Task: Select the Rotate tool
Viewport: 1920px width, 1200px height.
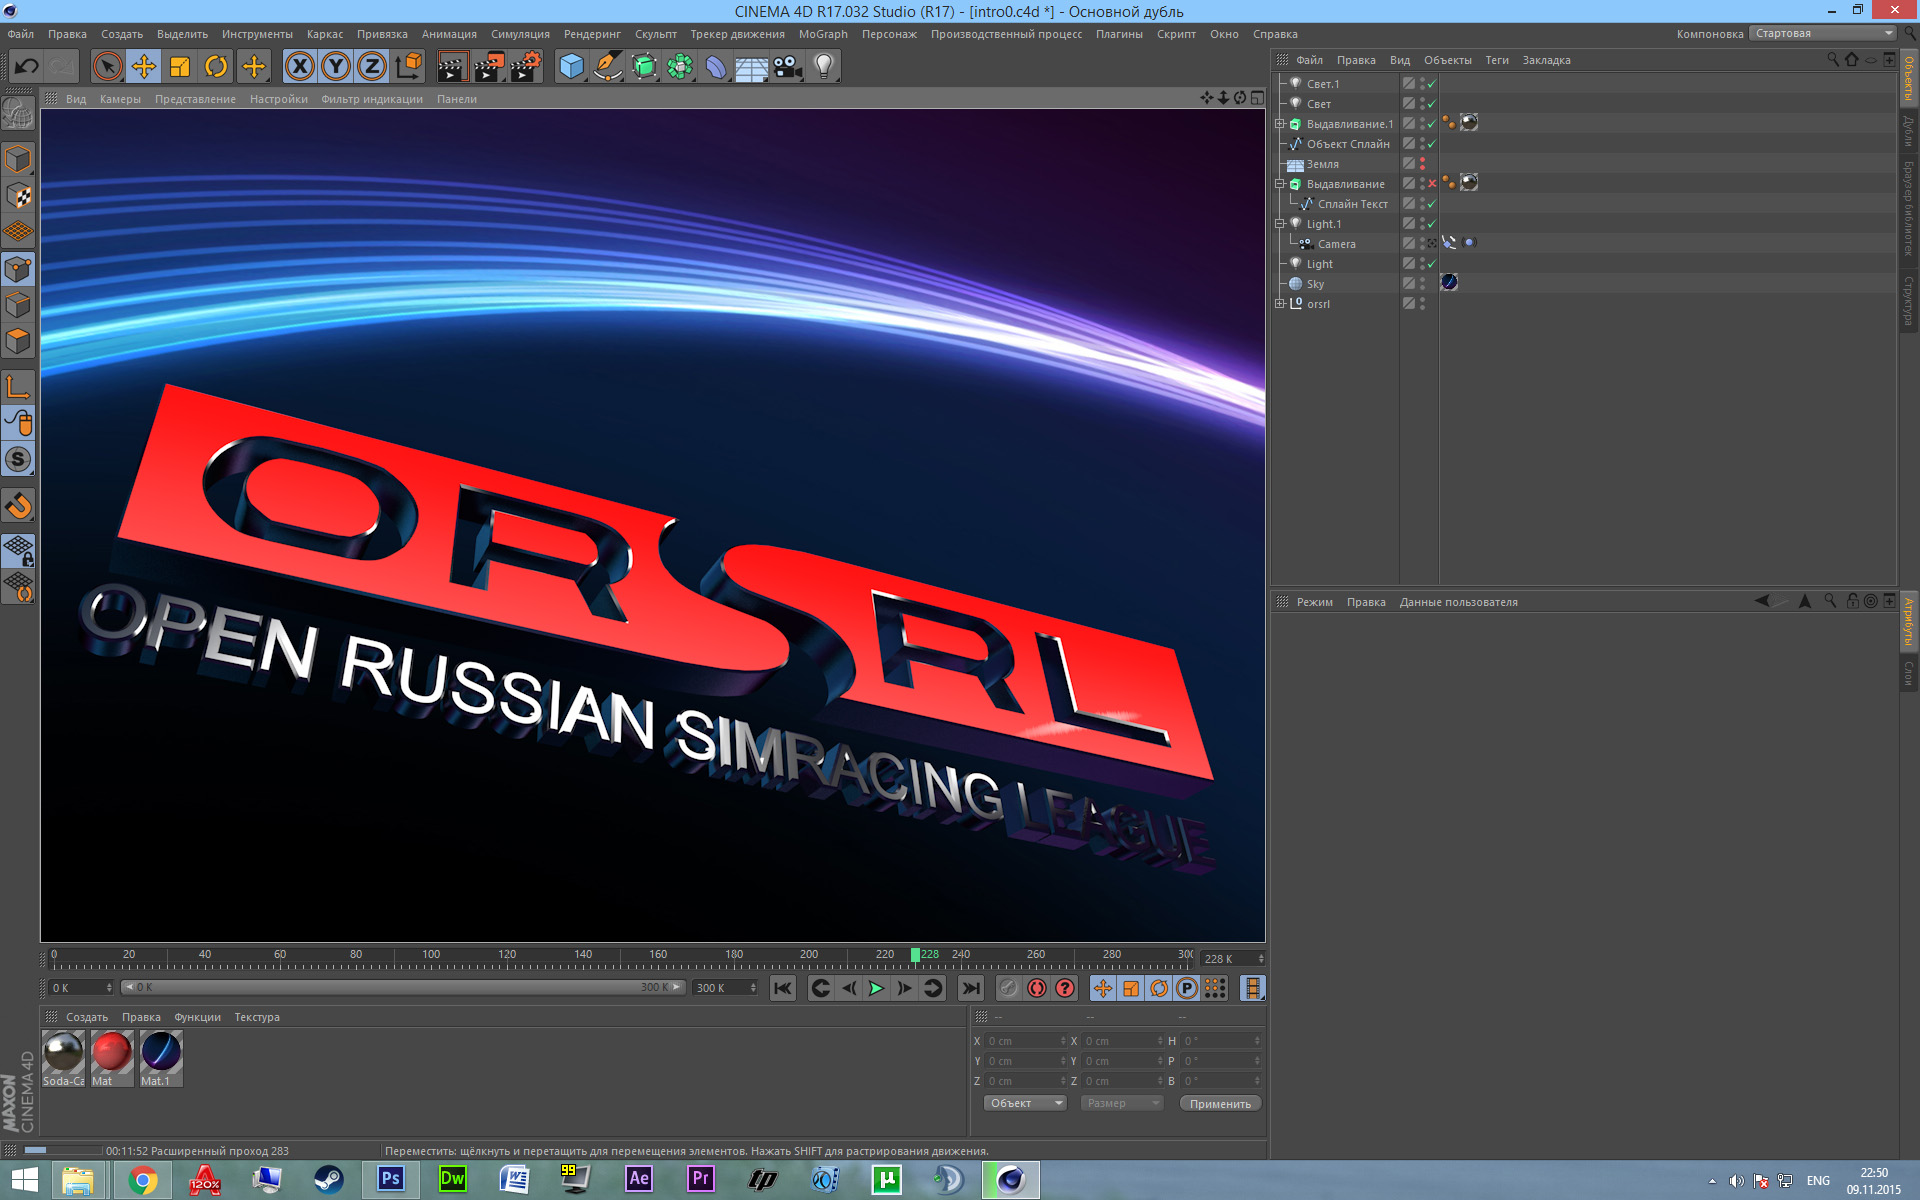Action: pyautogui.click(x=216, y=67)
